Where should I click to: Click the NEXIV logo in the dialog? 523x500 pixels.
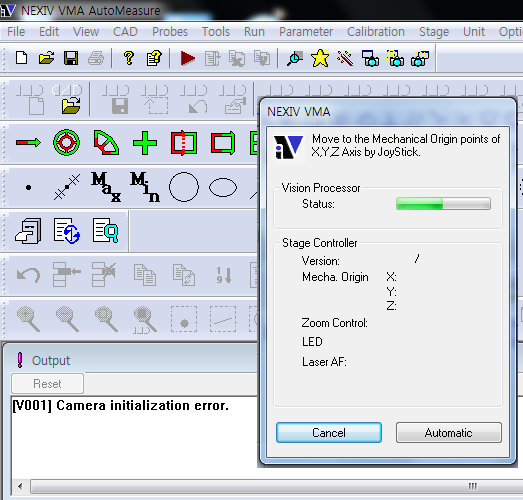coord(288,147)
